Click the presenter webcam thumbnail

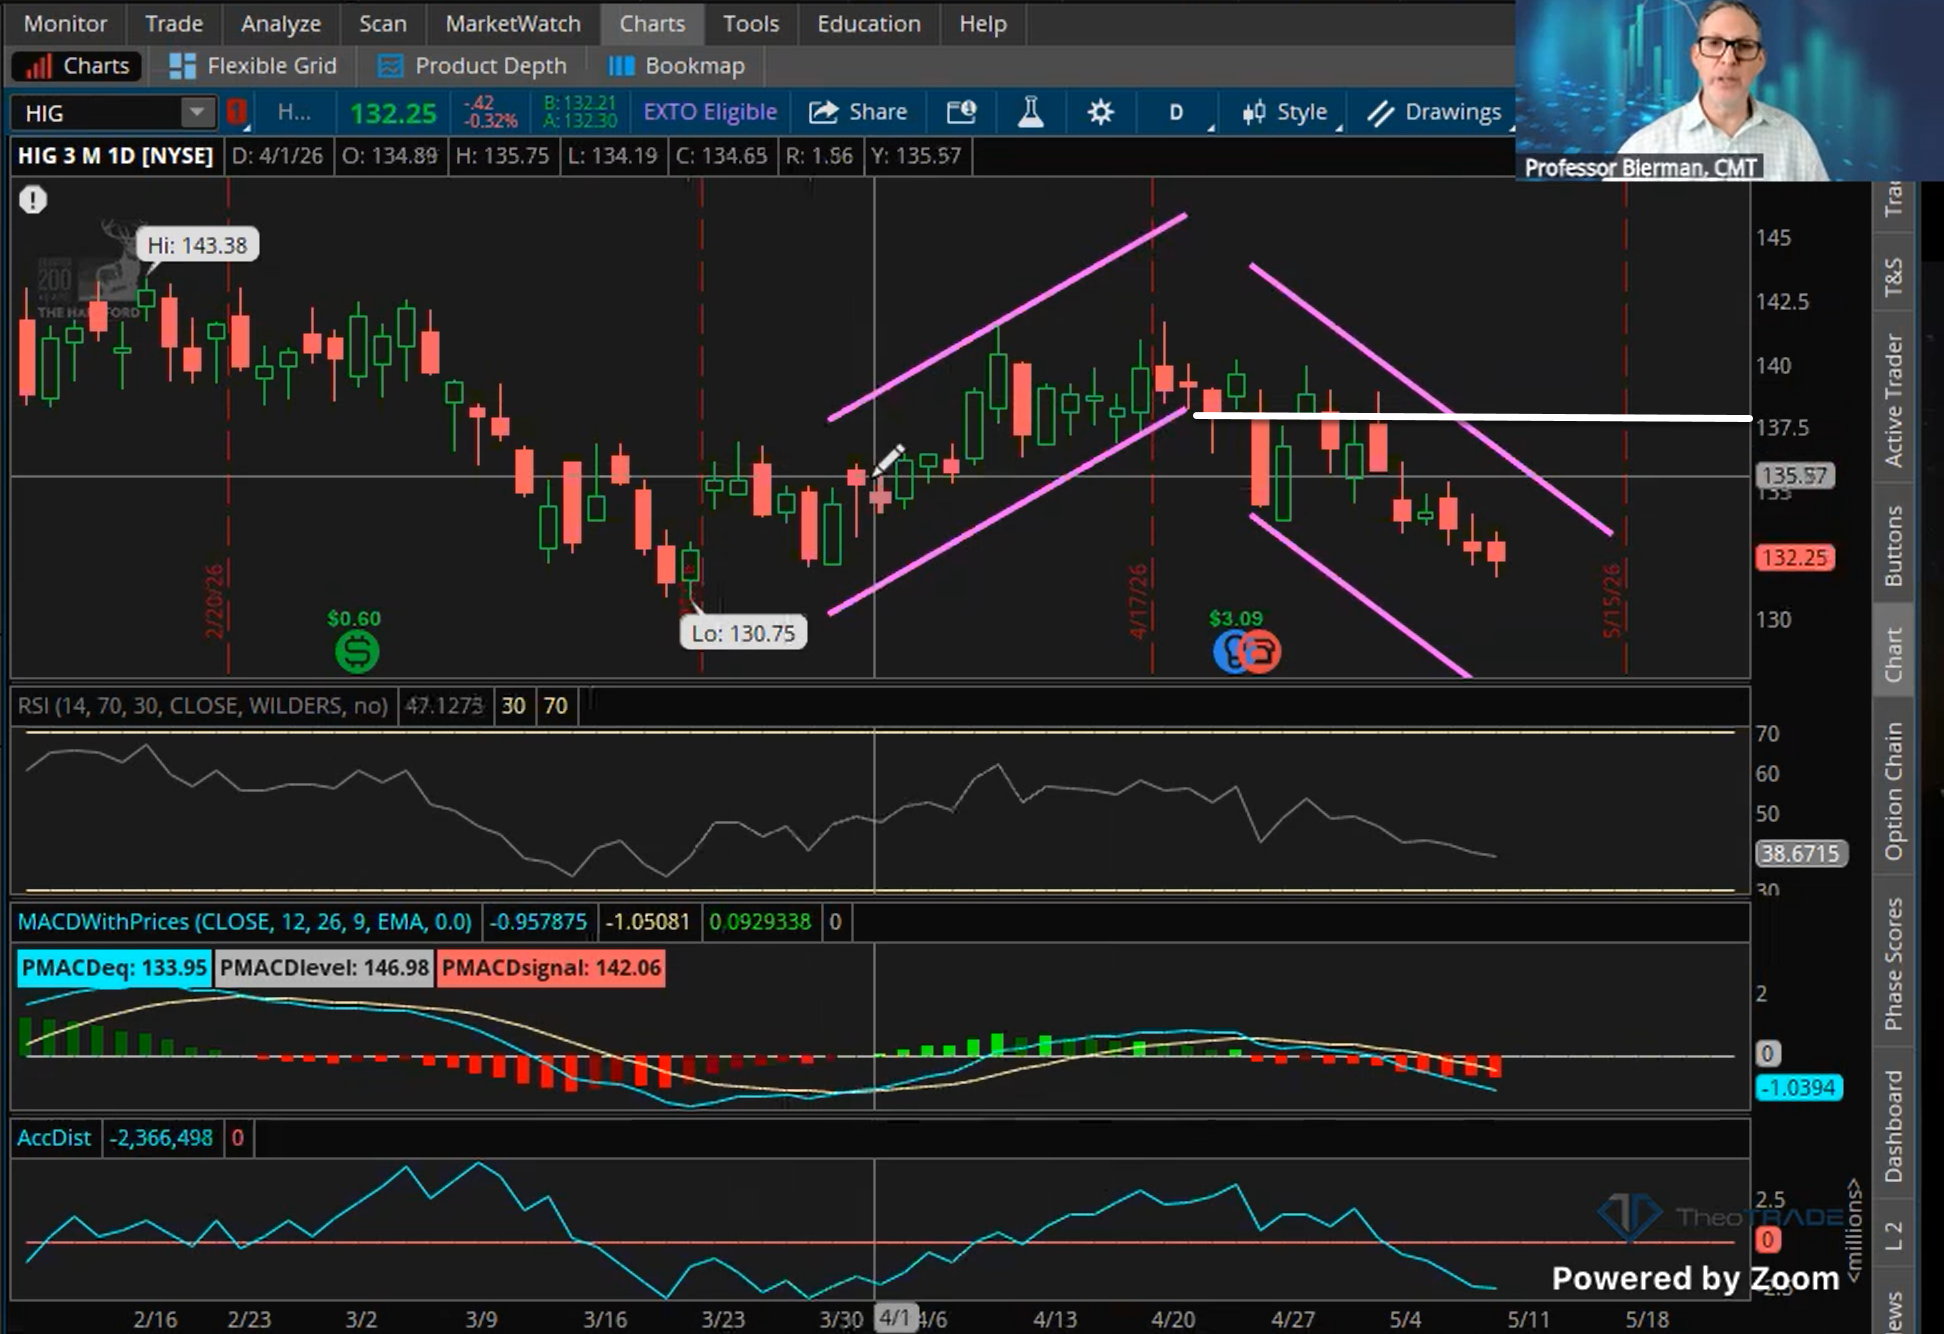coord(1729,90)
